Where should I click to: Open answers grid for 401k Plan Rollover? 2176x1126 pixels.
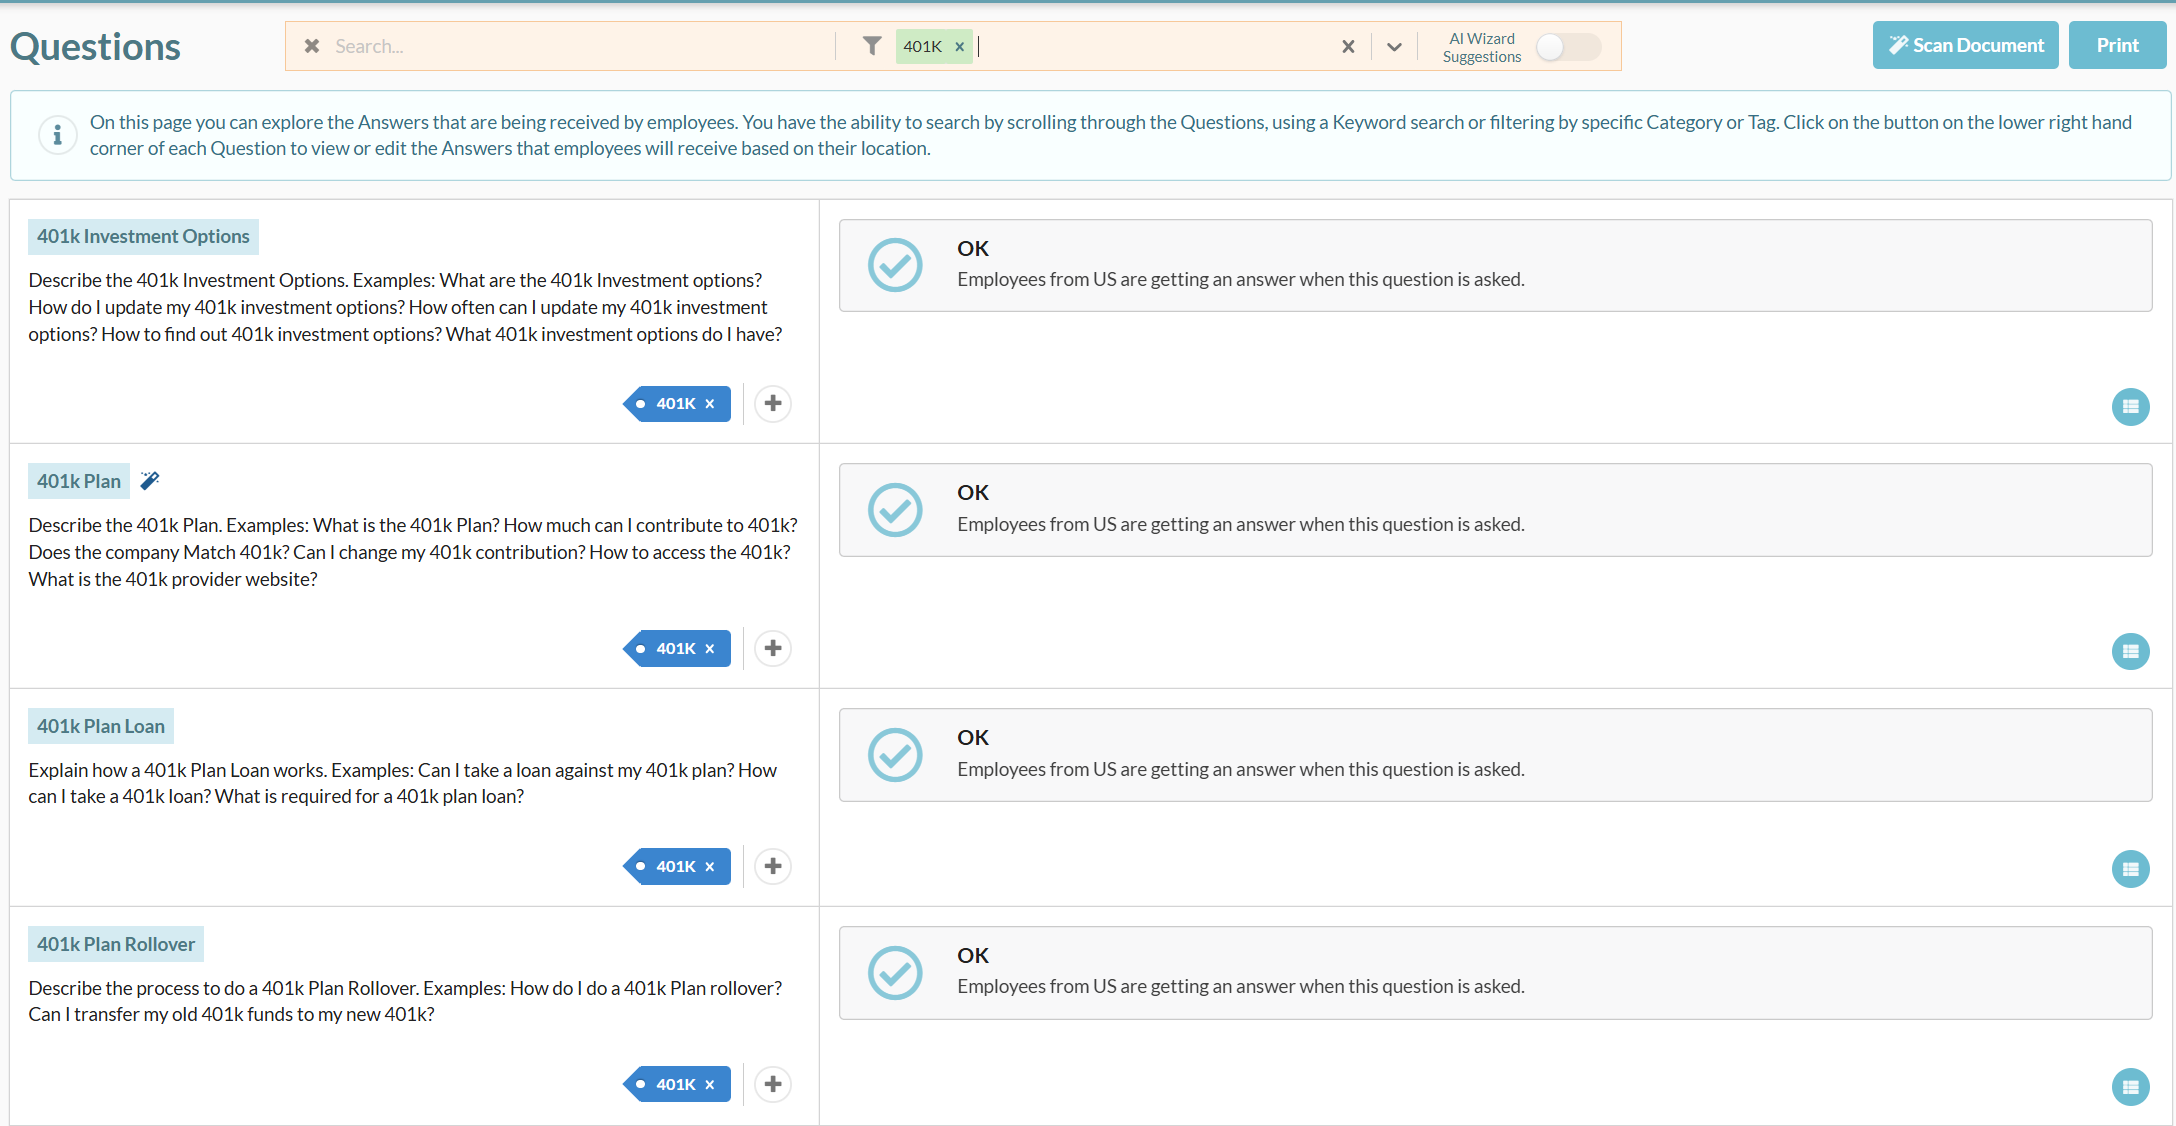(2130, 1087)
